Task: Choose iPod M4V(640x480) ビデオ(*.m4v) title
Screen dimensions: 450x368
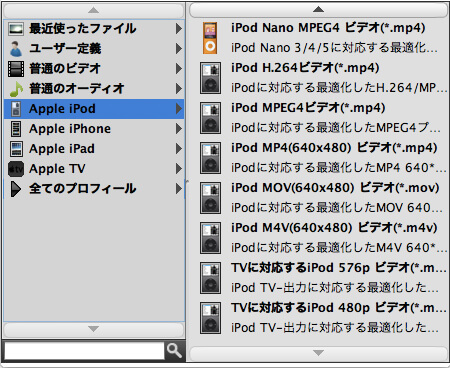Action: (x=334, y=228)
